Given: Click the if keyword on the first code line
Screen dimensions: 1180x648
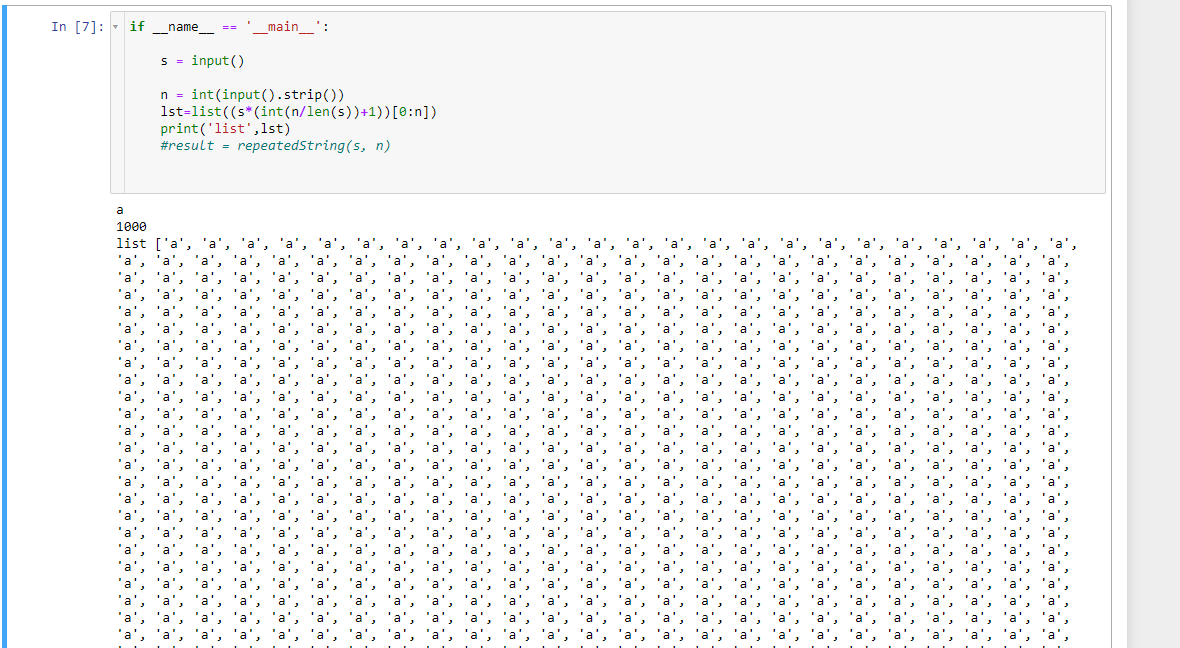Looking at the screenshot, I should tap(137, 27).
